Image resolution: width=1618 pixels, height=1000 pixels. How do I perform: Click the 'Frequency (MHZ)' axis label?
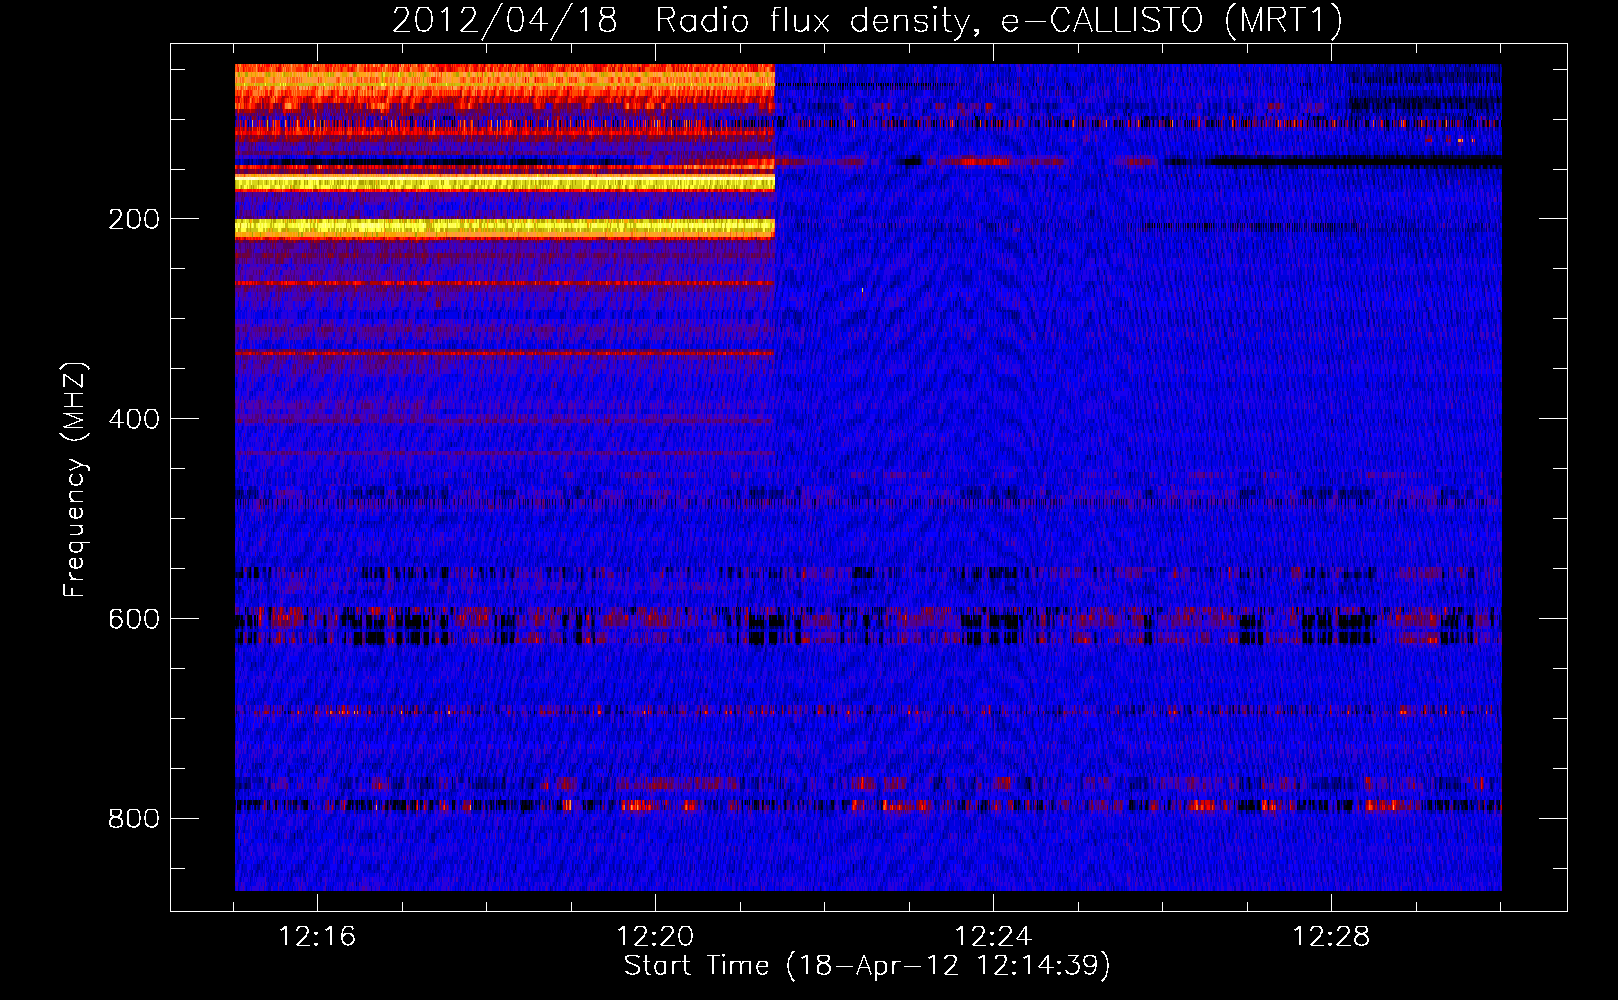(75, 479)
